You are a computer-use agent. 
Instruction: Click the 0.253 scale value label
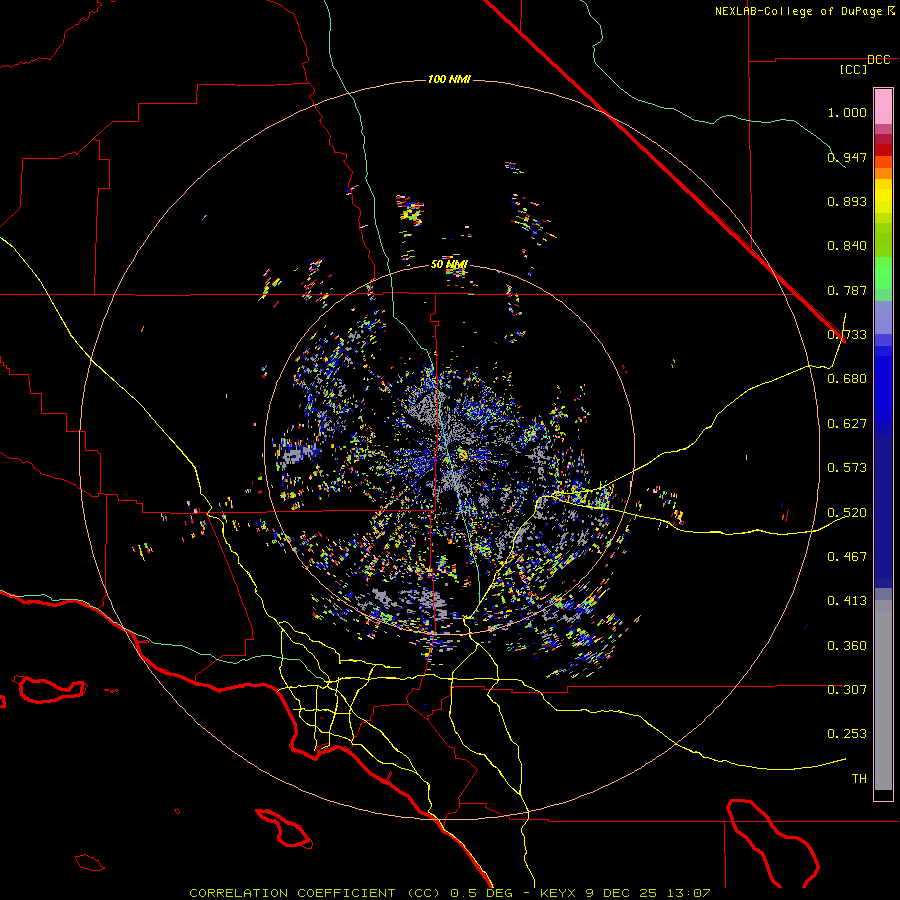pyautogui.click(x=847, y=734)
